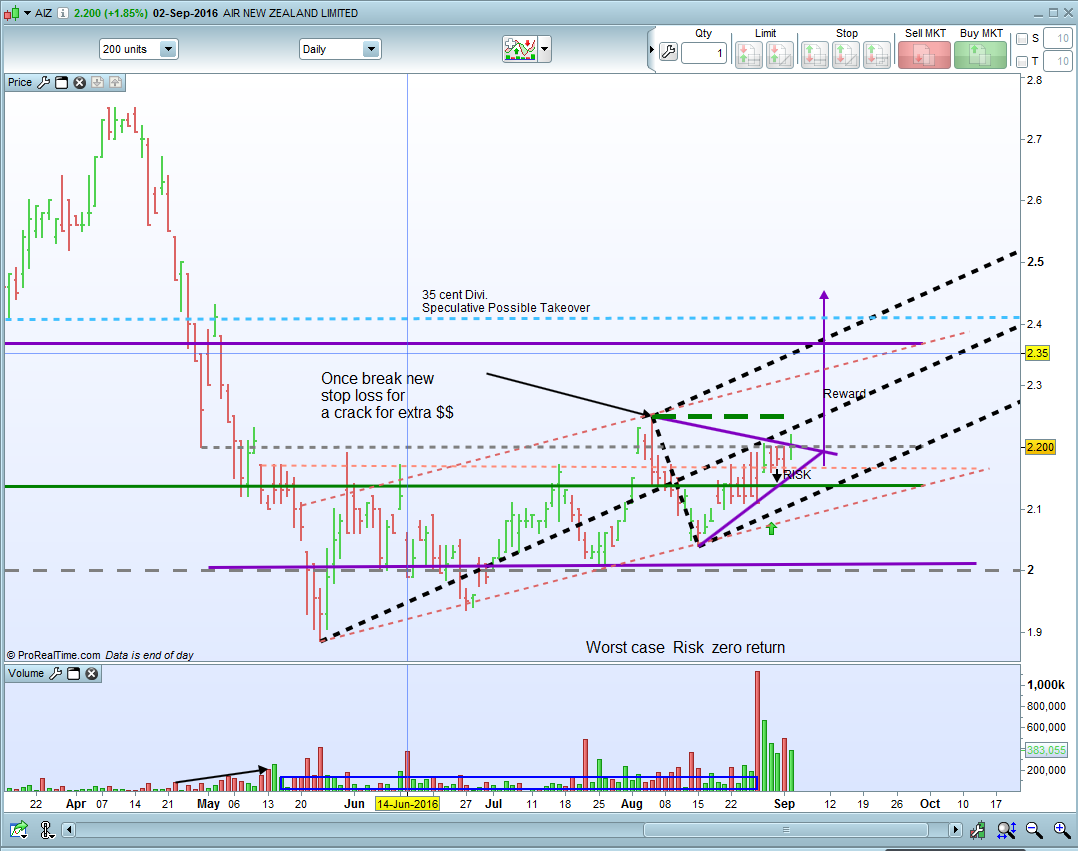Click the horizontal time scrollbar thumb
The width and height of the screenshot is (1078, 851).
tap(786, 830)
